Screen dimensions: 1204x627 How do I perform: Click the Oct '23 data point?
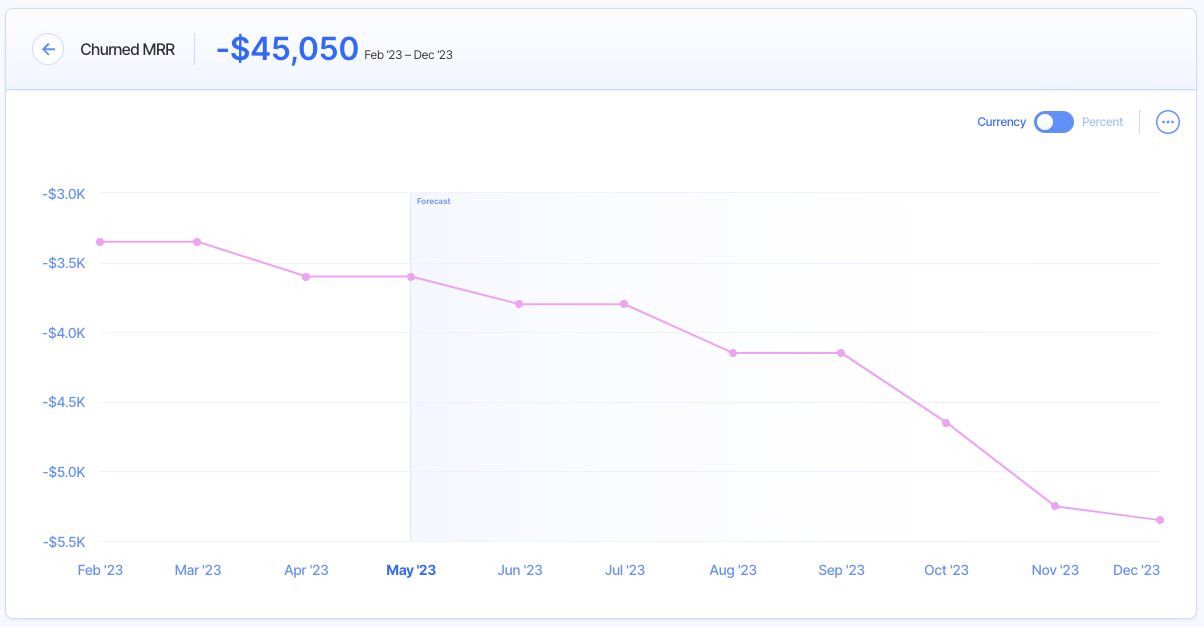point(945,423)
